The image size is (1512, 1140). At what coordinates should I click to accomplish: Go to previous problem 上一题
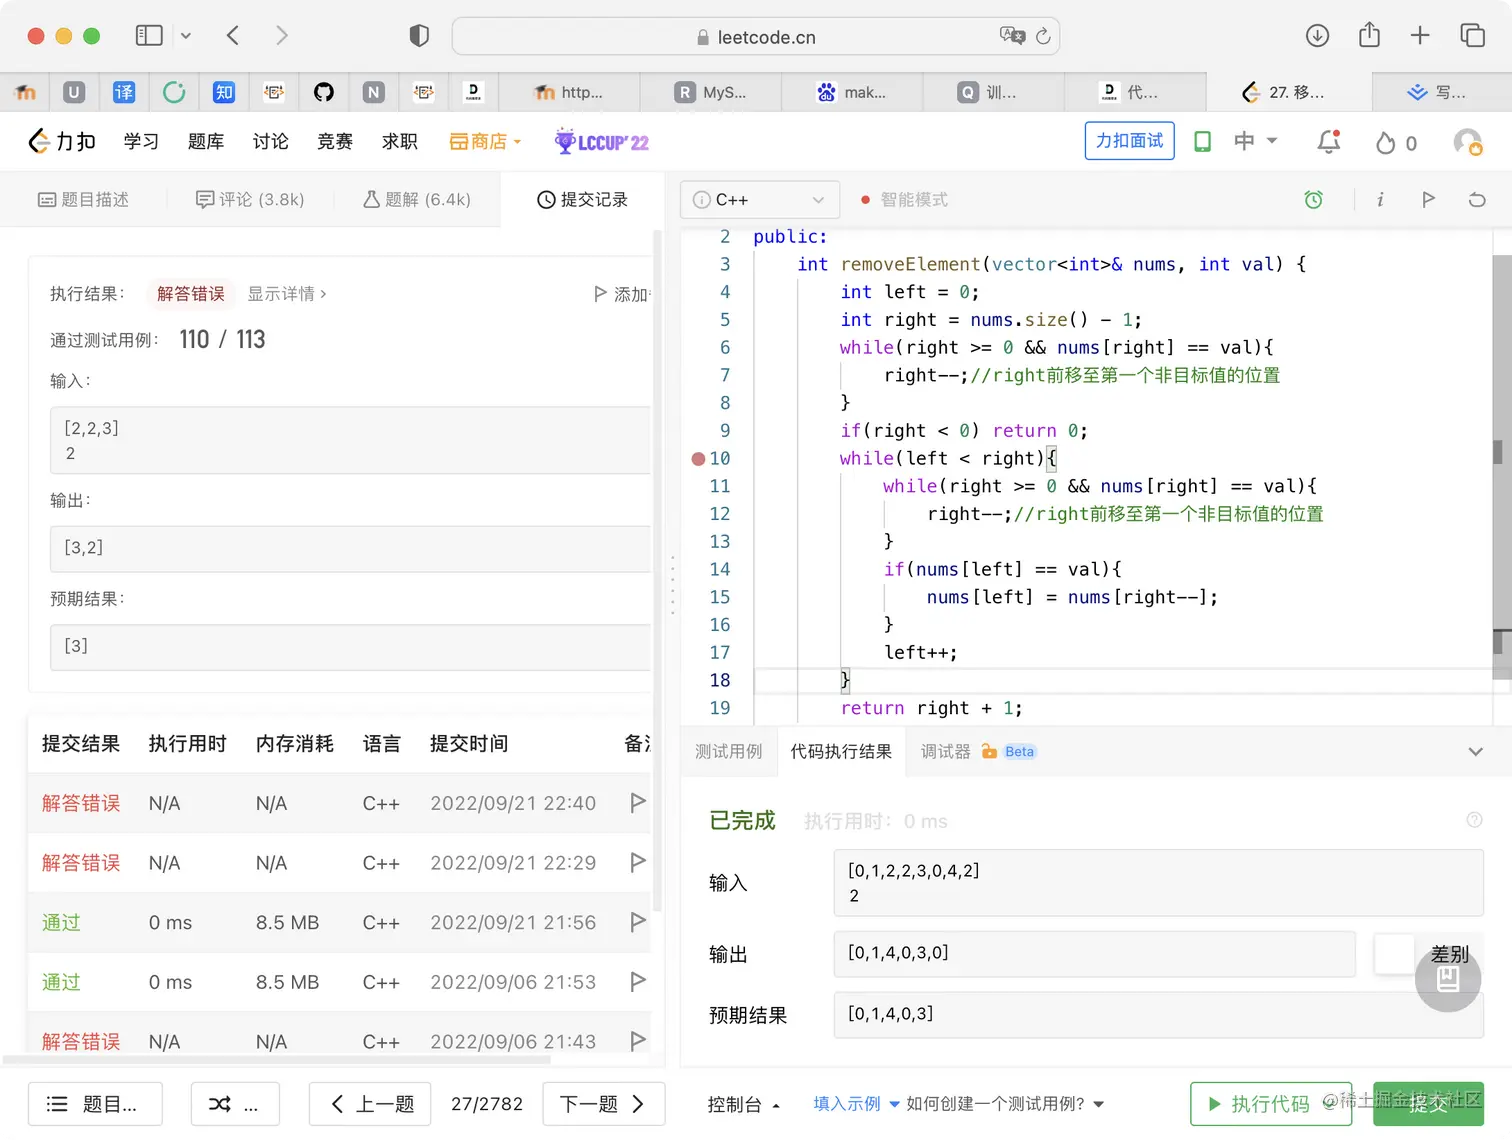[x=370, y=1104]
